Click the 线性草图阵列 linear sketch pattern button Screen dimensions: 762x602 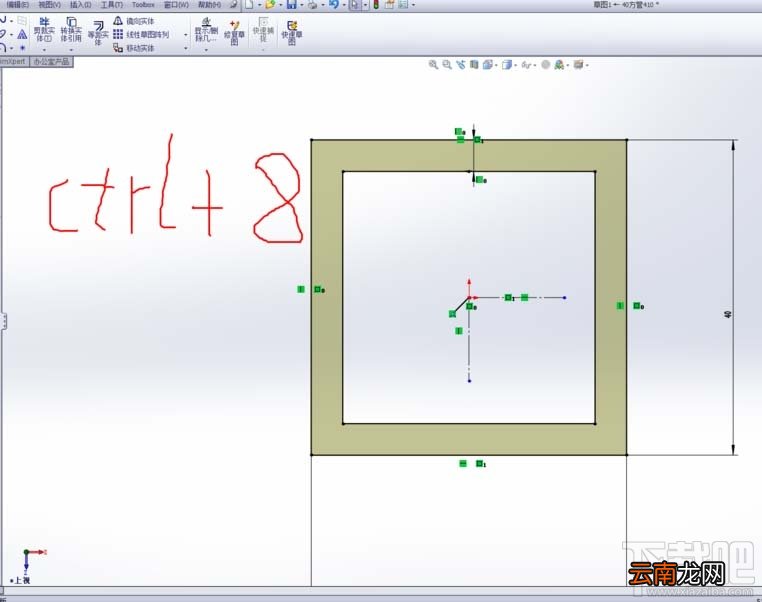click(x=141, y=34)
